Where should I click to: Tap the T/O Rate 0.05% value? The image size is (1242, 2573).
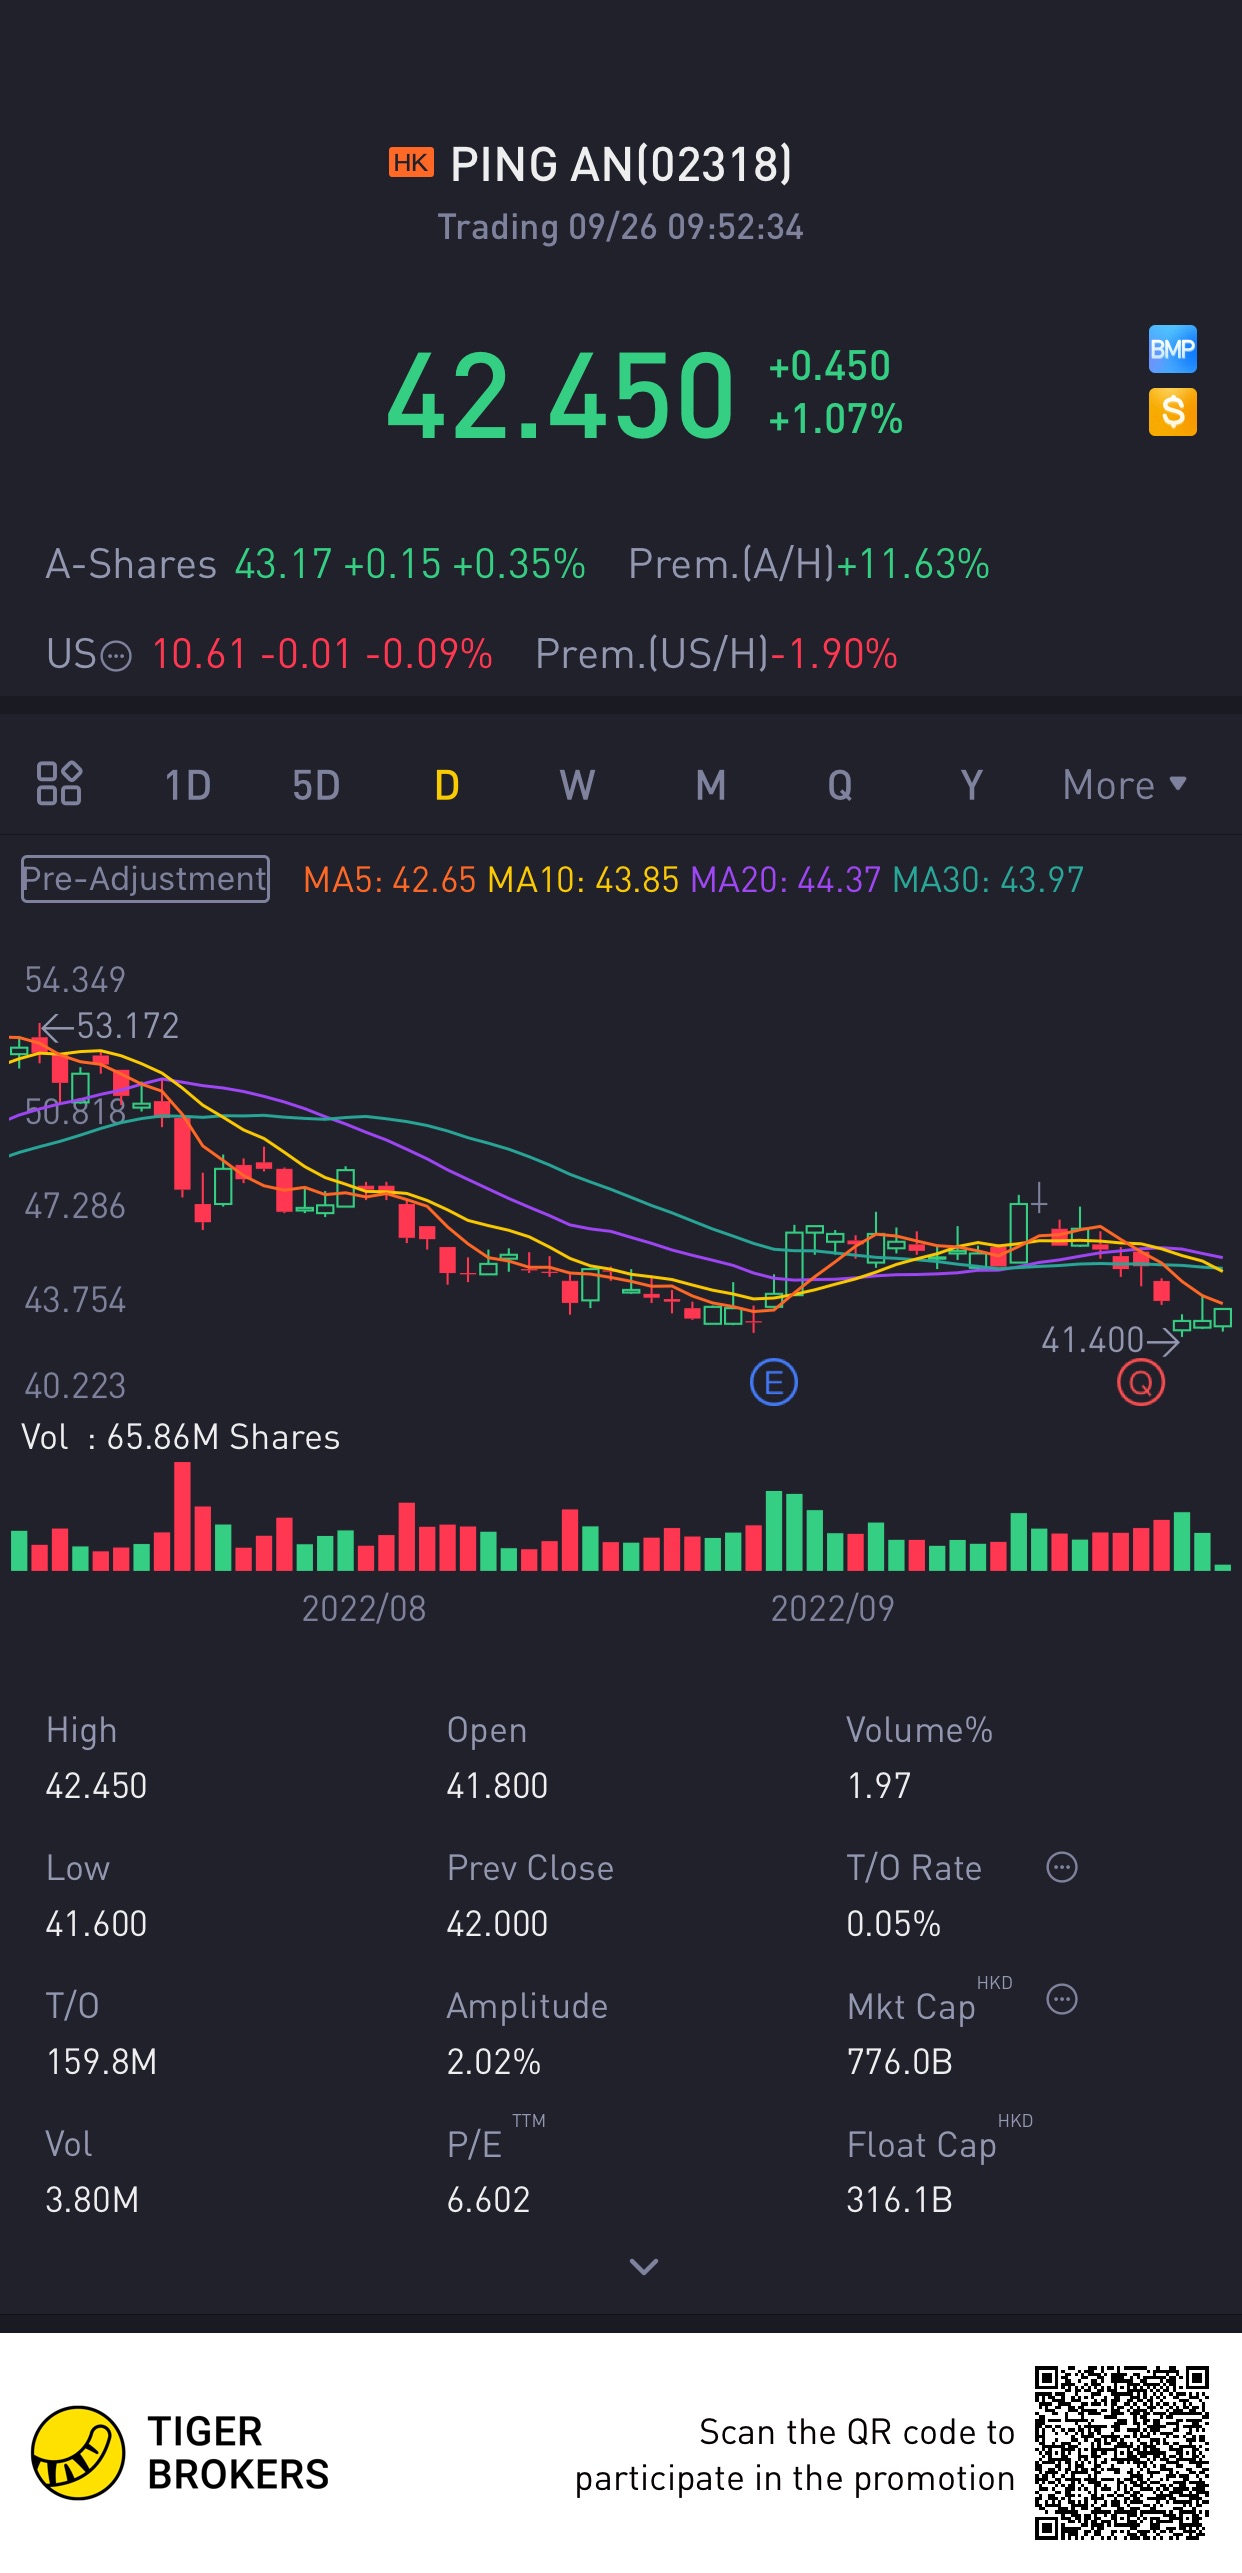click(893, 1923)
